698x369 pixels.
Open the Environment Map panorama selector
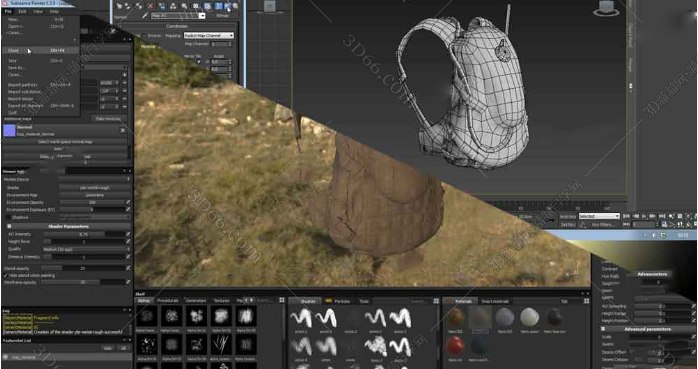[x=93, y=195]
